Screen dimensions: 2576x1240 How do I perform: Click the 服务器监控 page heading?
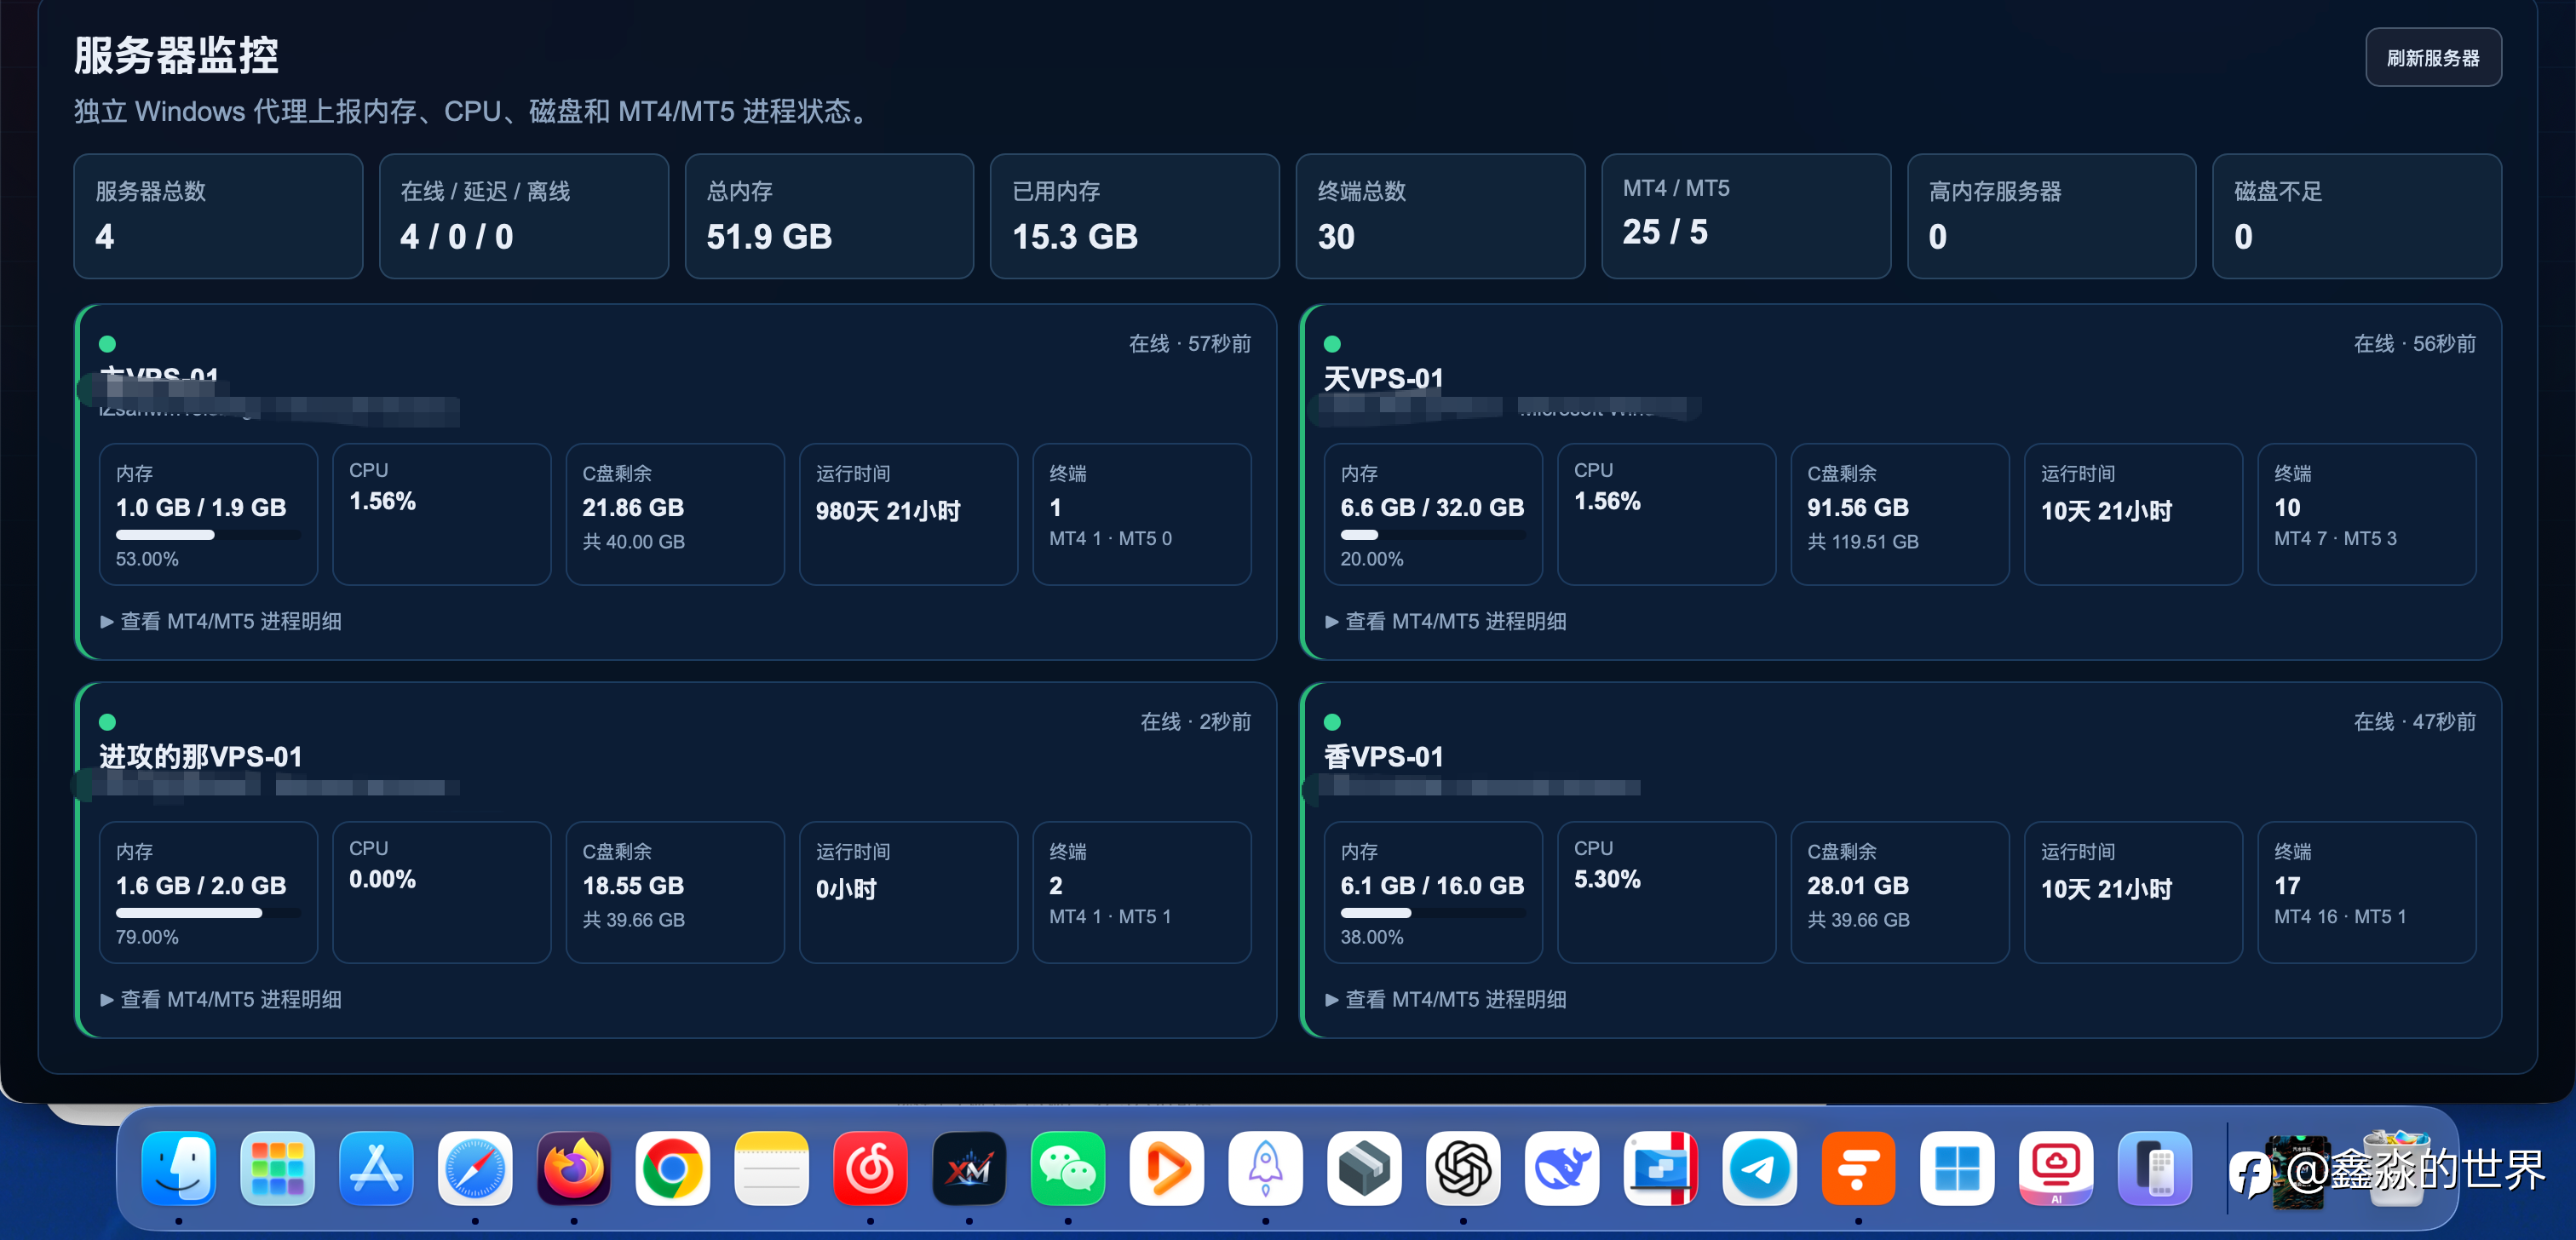click(x=176, y=55)
